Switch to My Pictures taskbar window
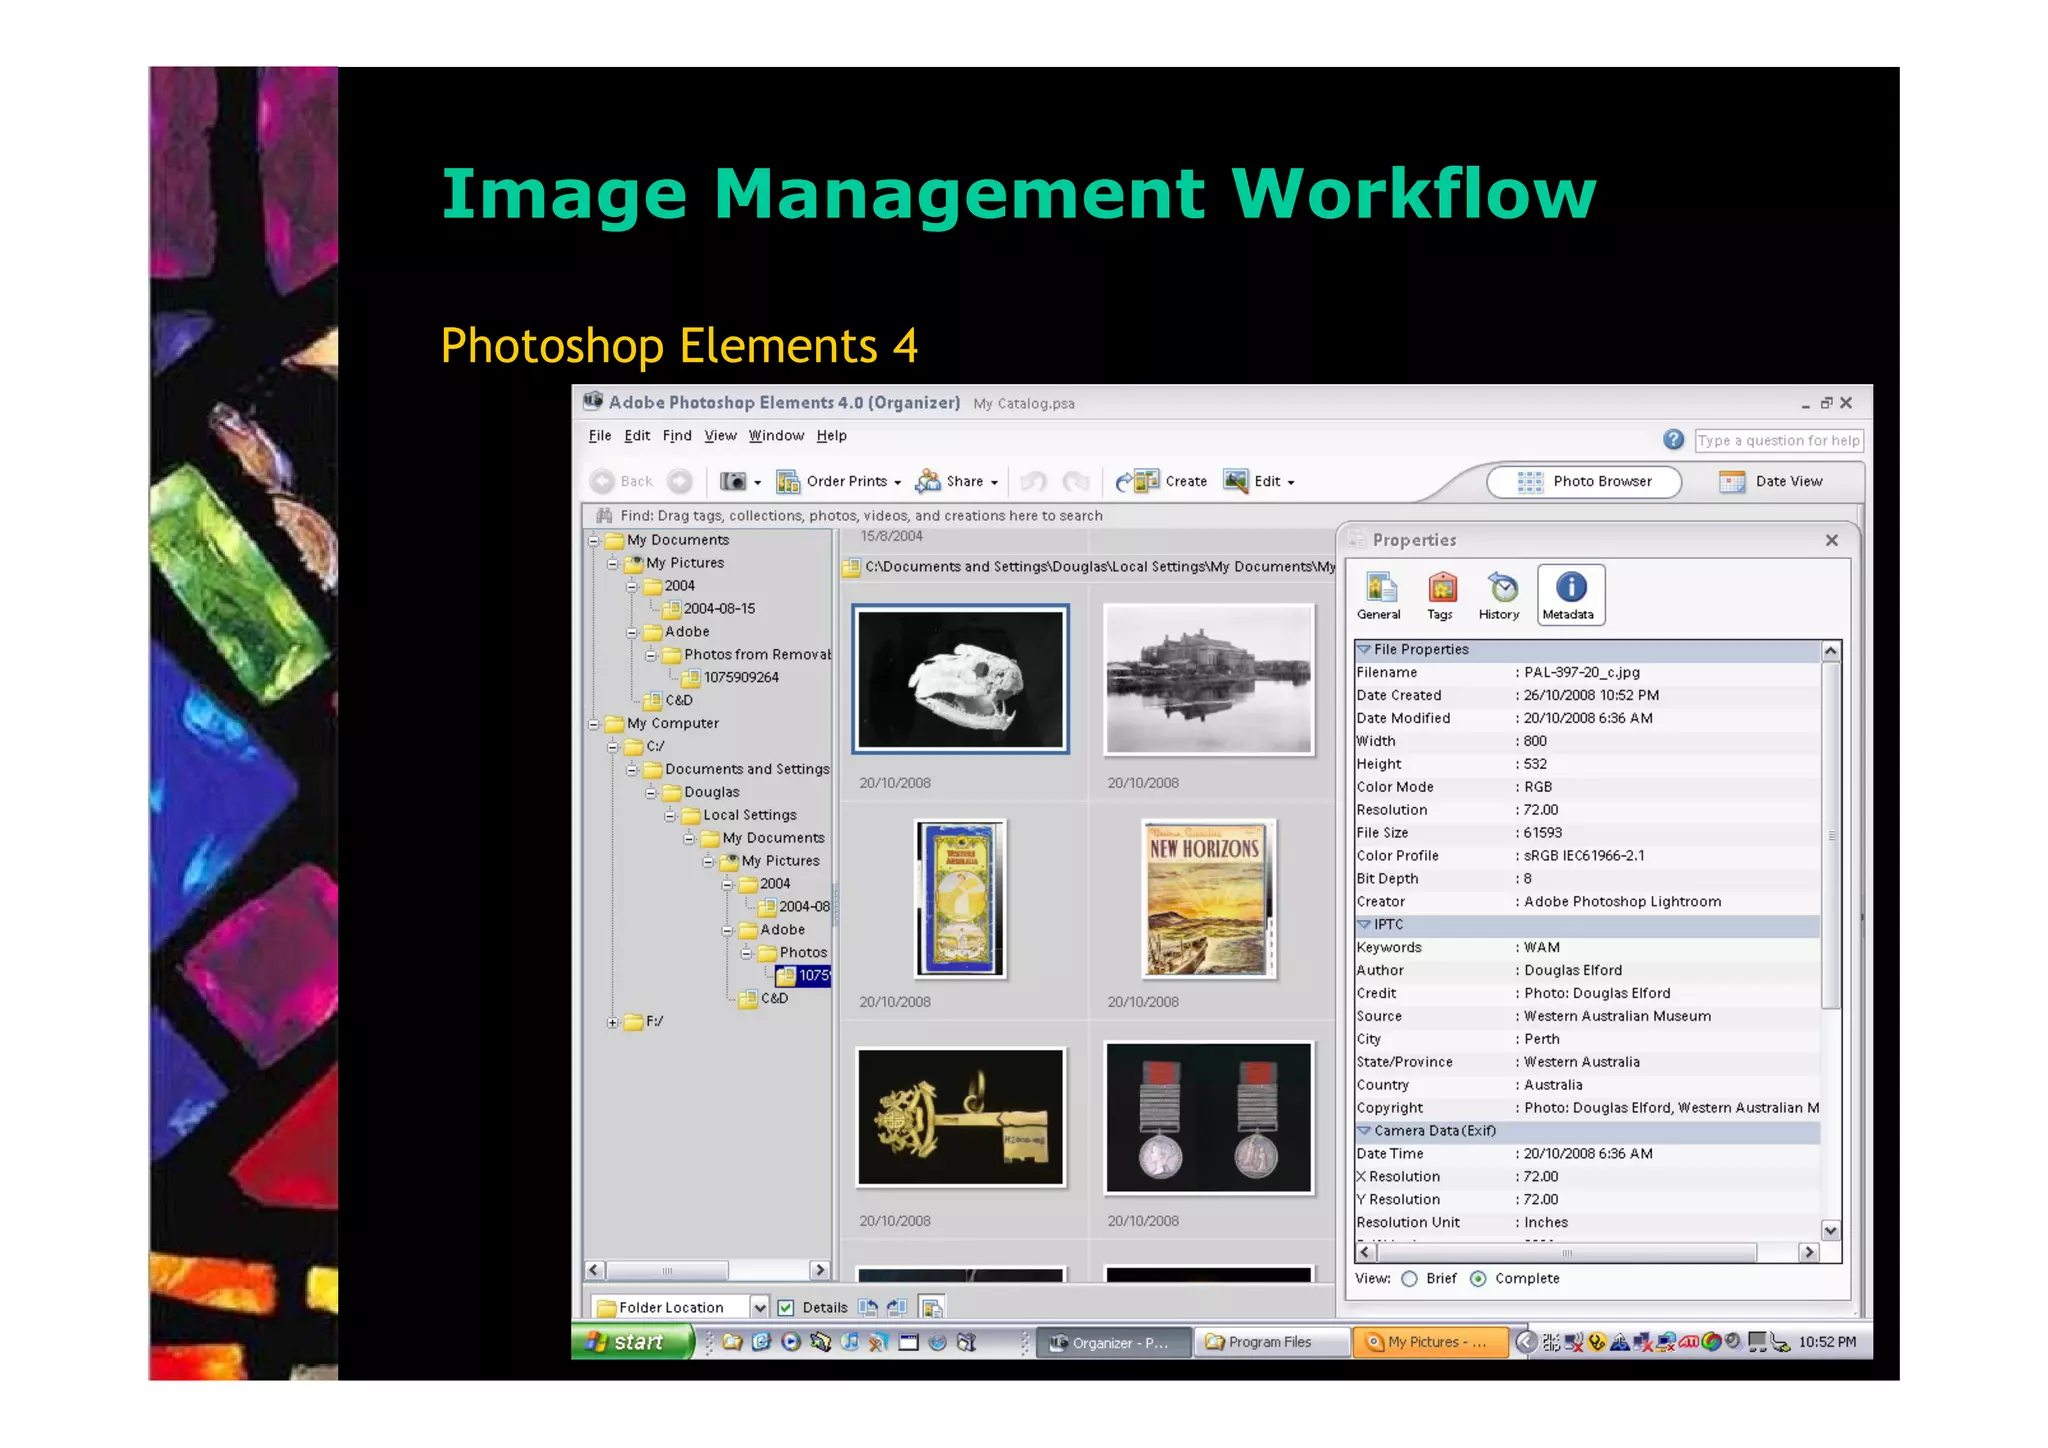This screenshot has width=2048, height=1448. [x=1430, y=1342]
